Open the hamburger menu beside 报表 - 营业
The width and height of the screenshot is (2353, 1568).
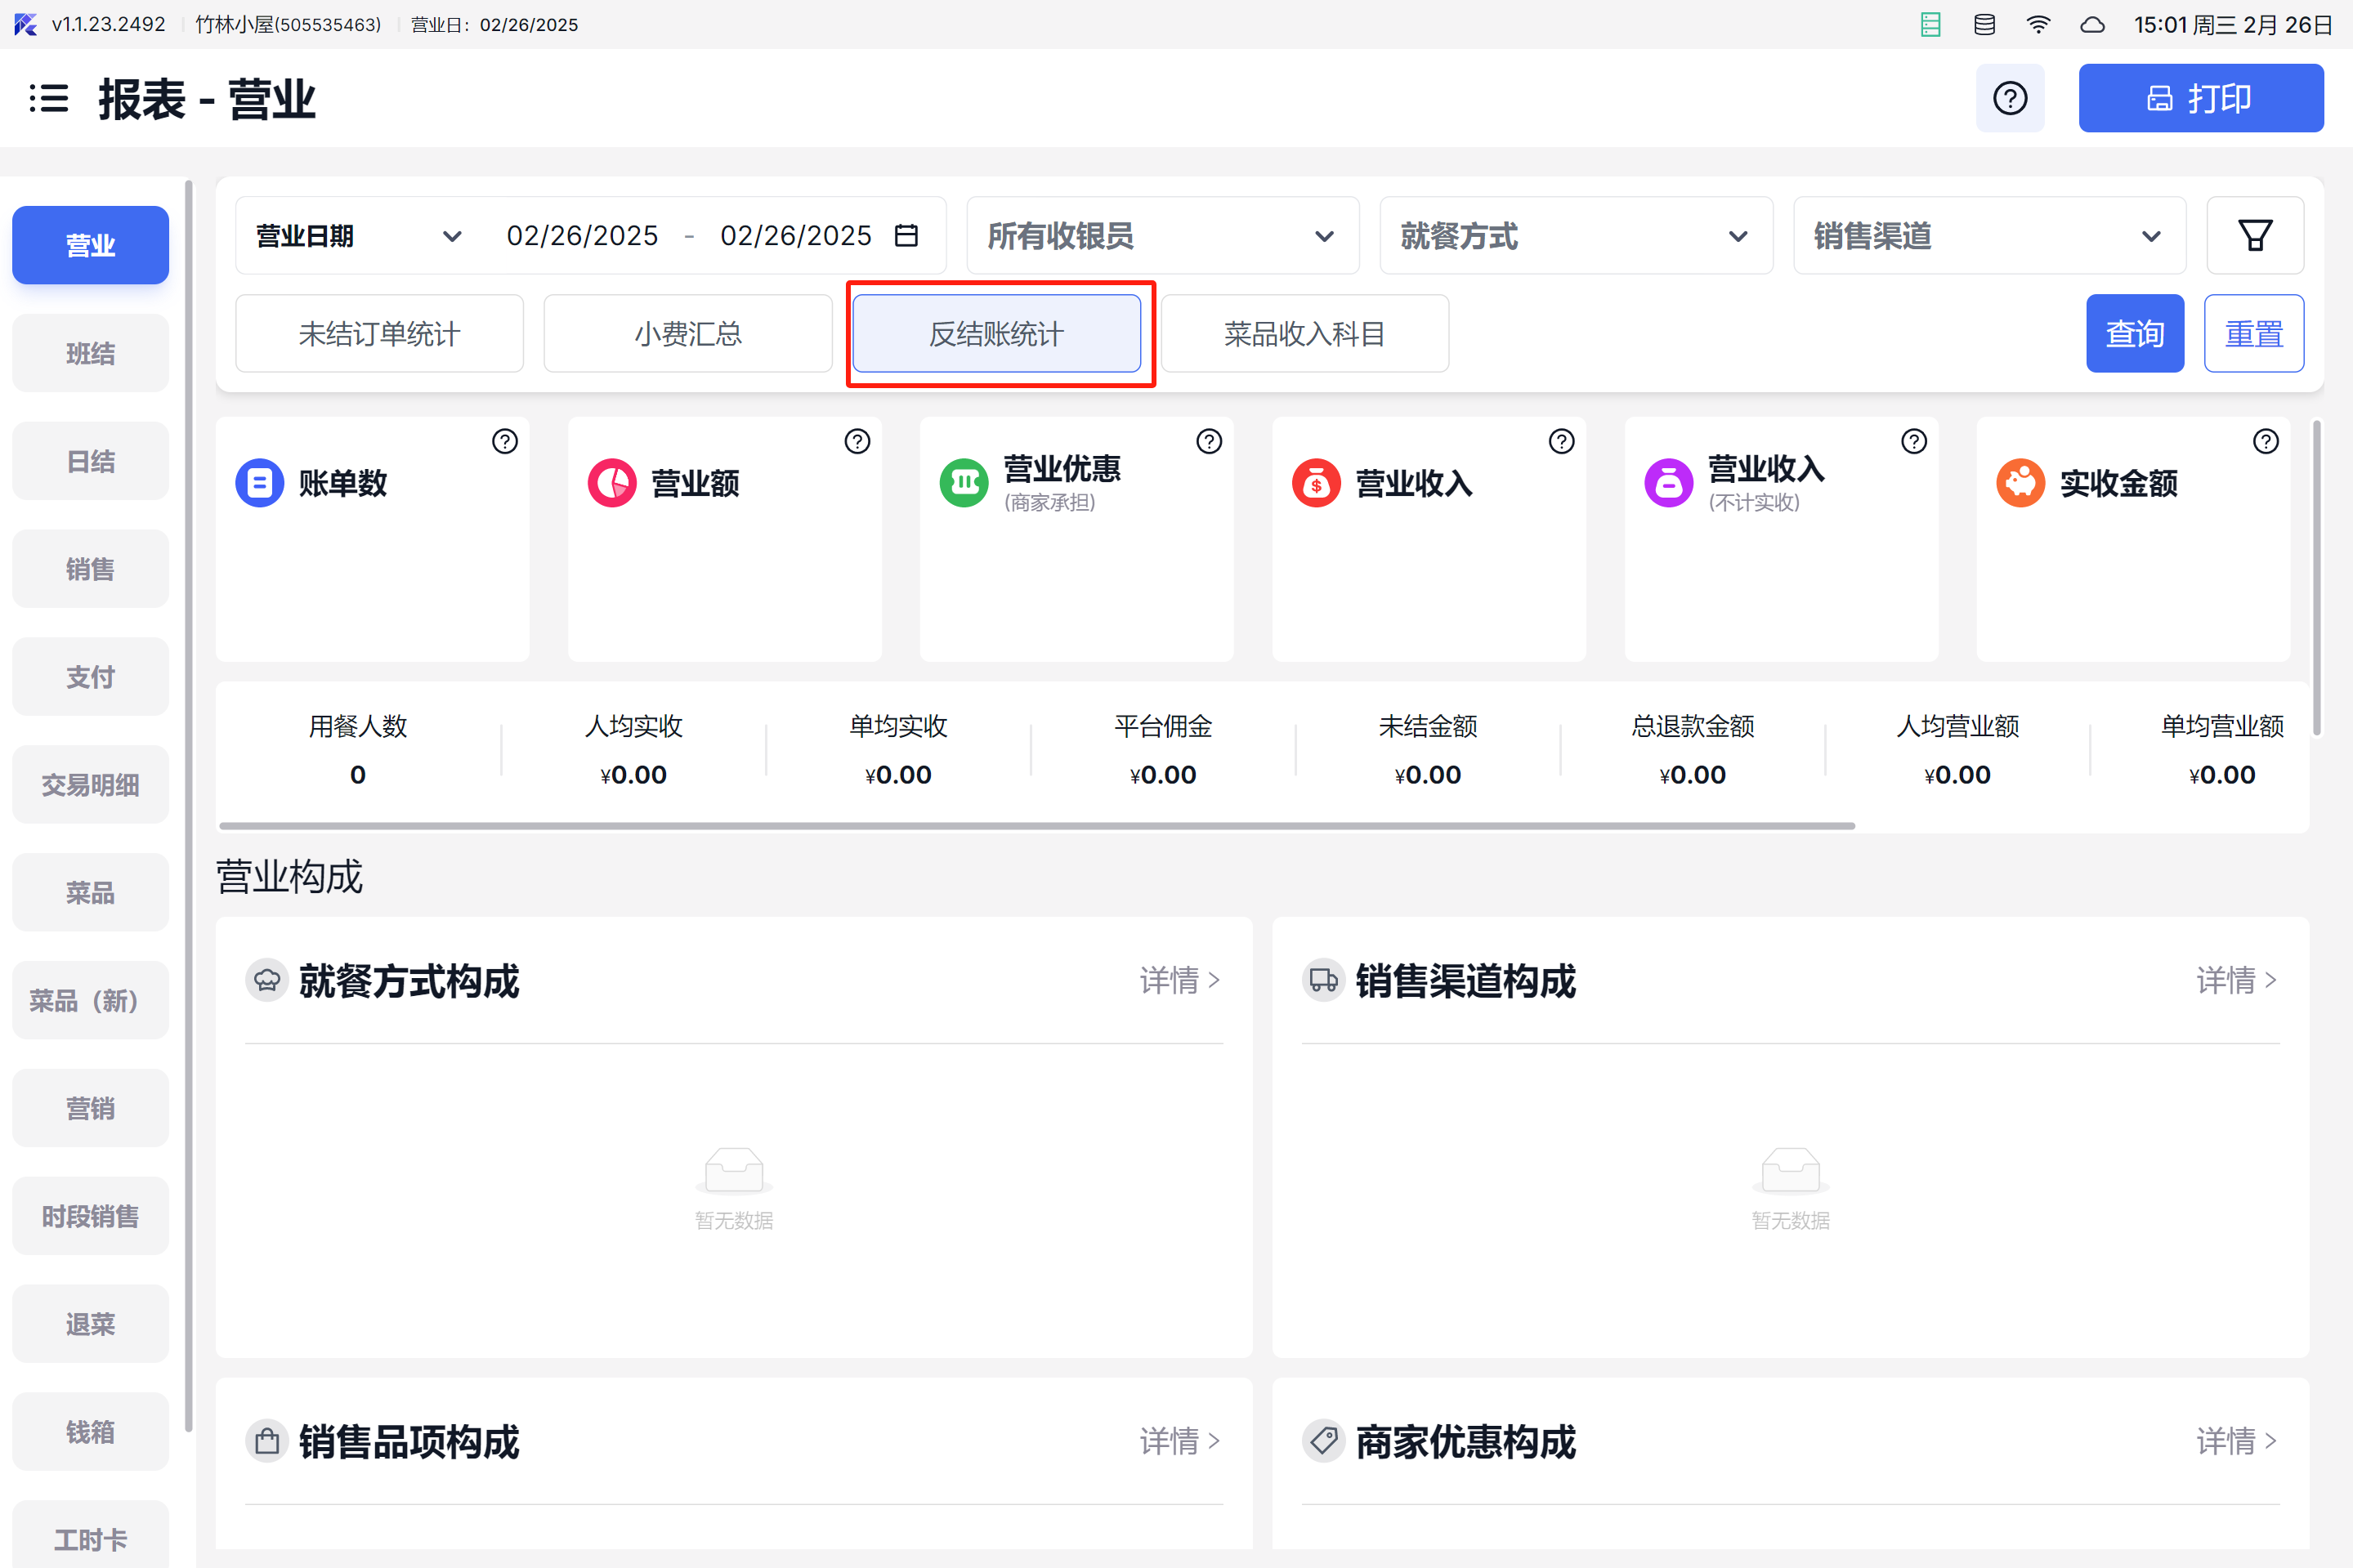48,99
